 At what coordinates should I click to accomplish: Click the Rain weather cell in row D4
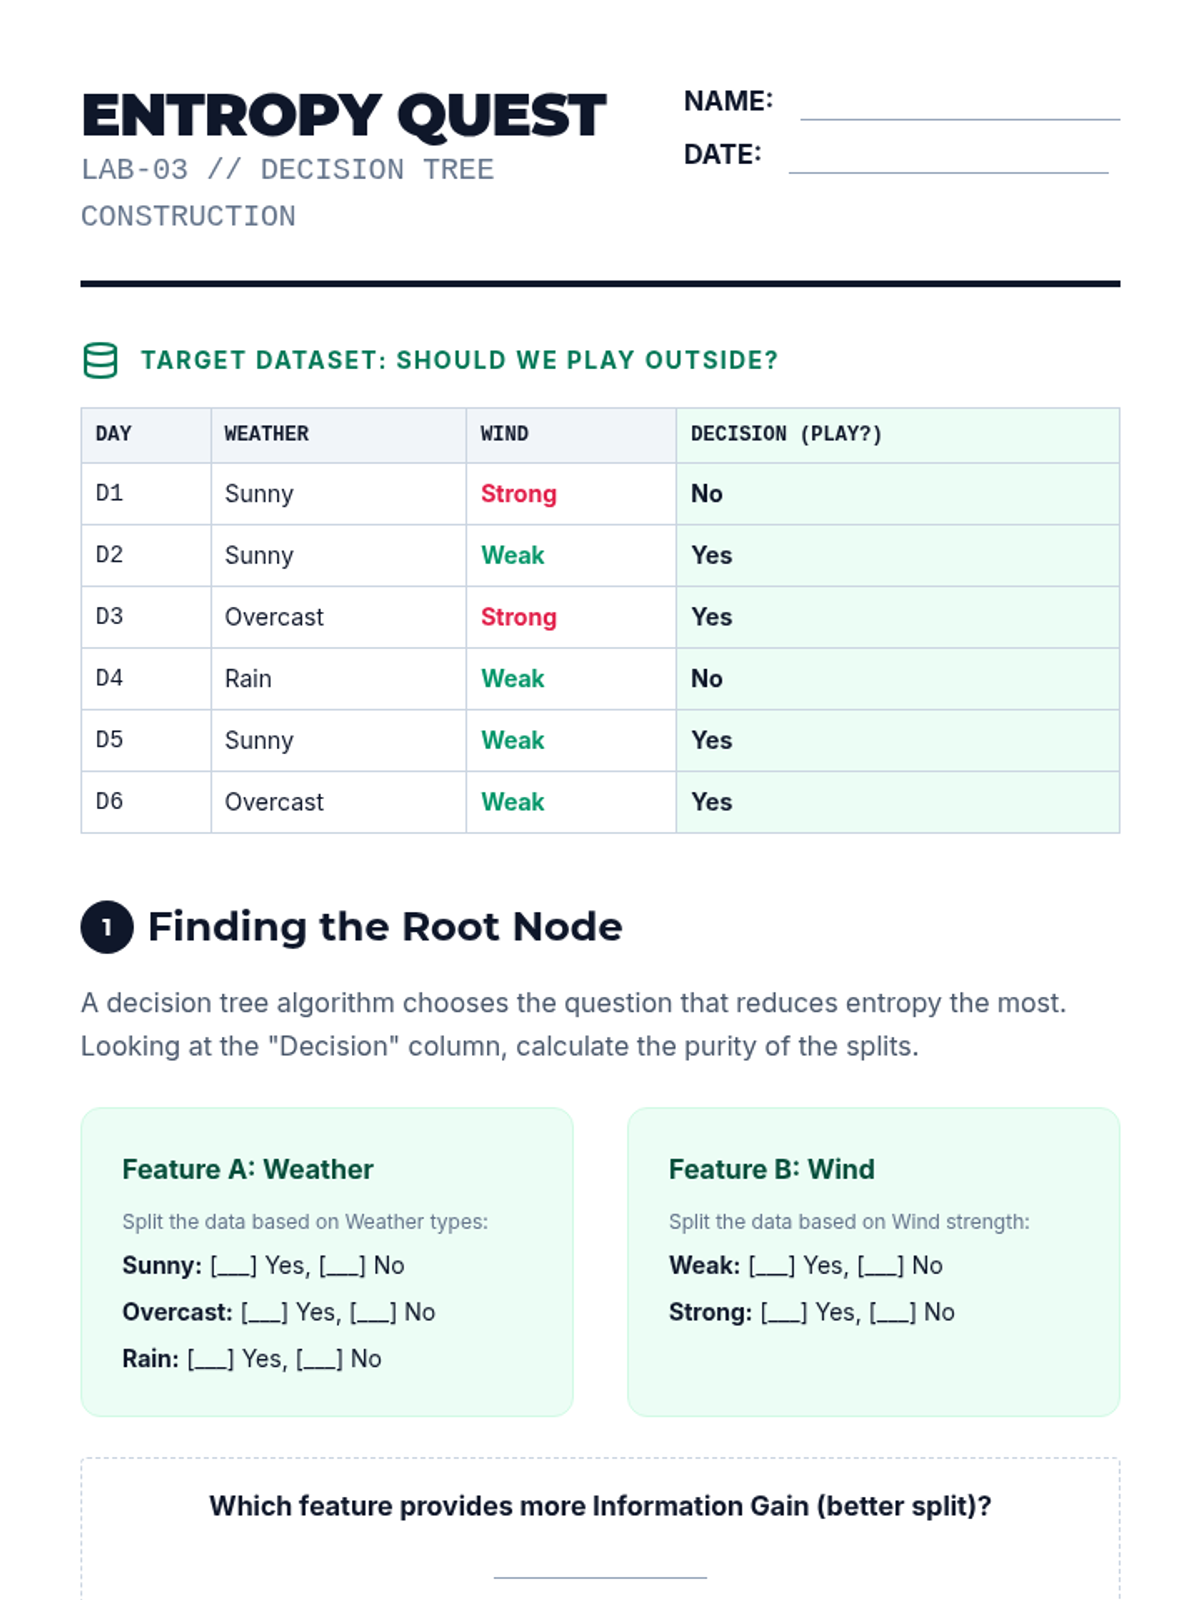pos(248,679)
